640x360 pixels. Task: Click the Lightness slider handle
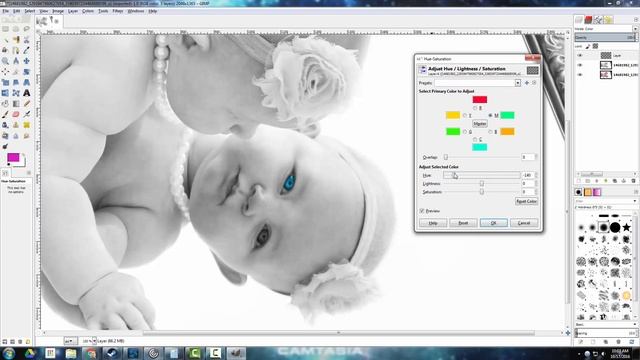(x=482, y=184)
